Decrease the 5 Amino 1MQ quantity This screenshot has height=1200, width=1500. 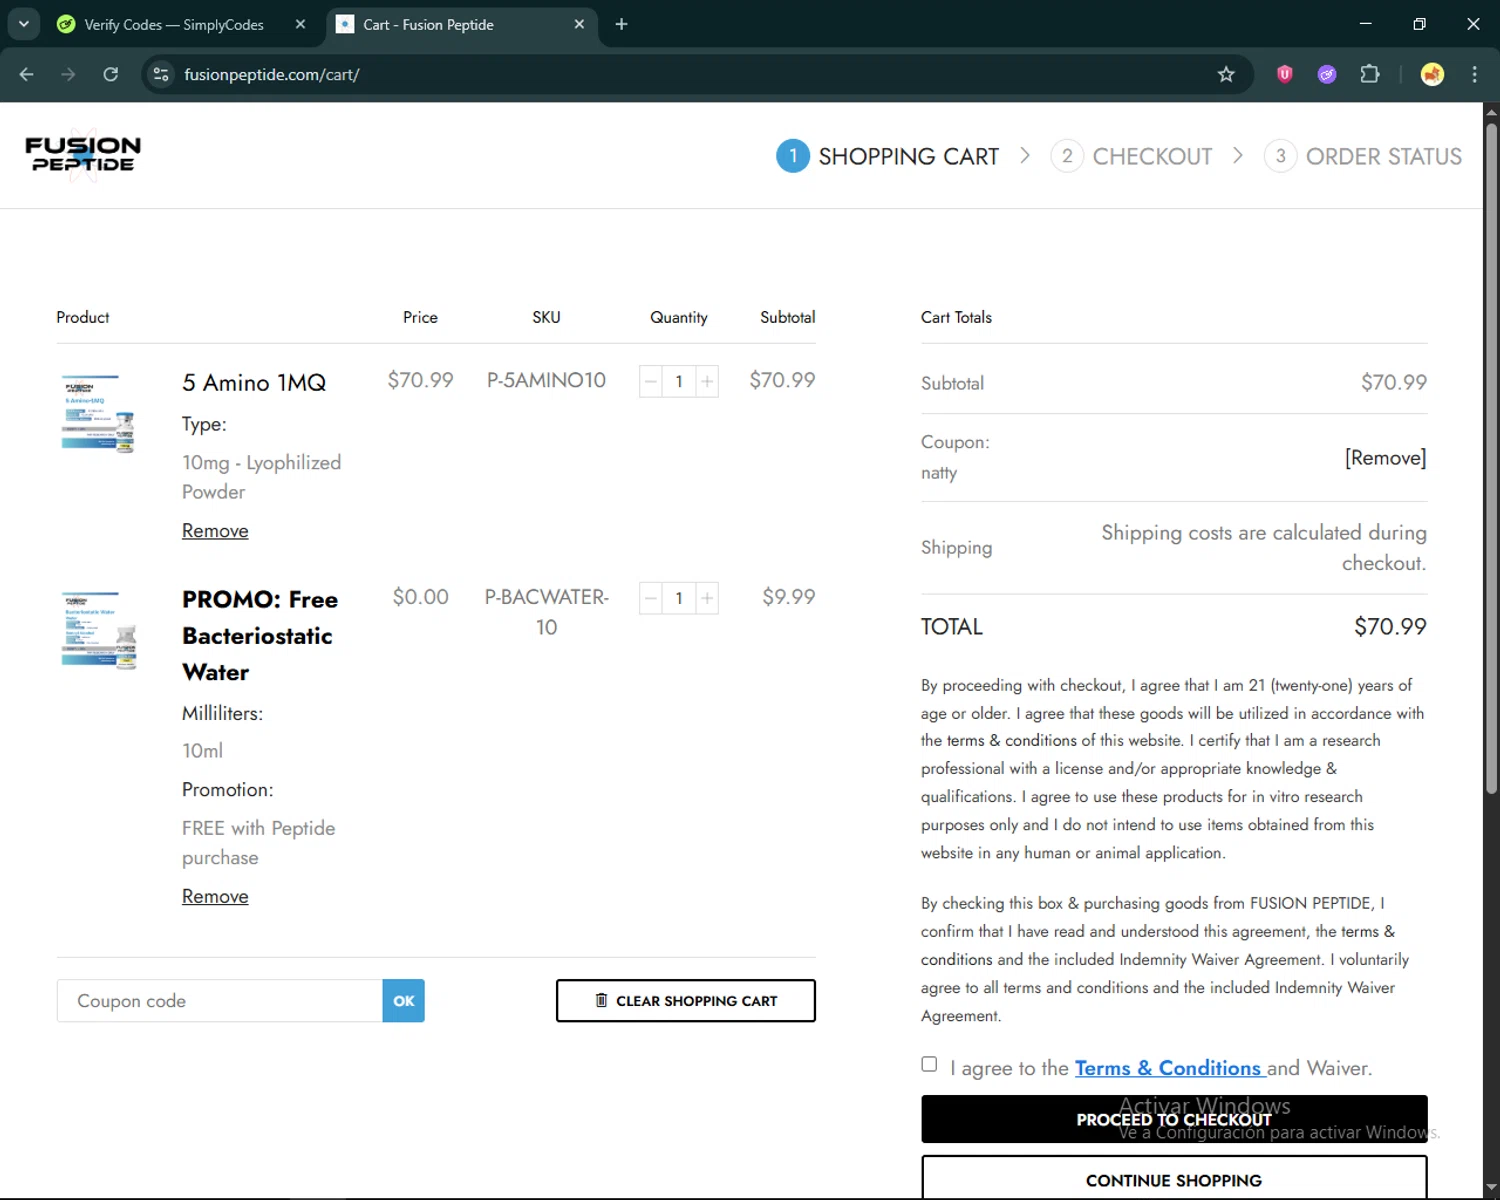[x=651, y=381]
